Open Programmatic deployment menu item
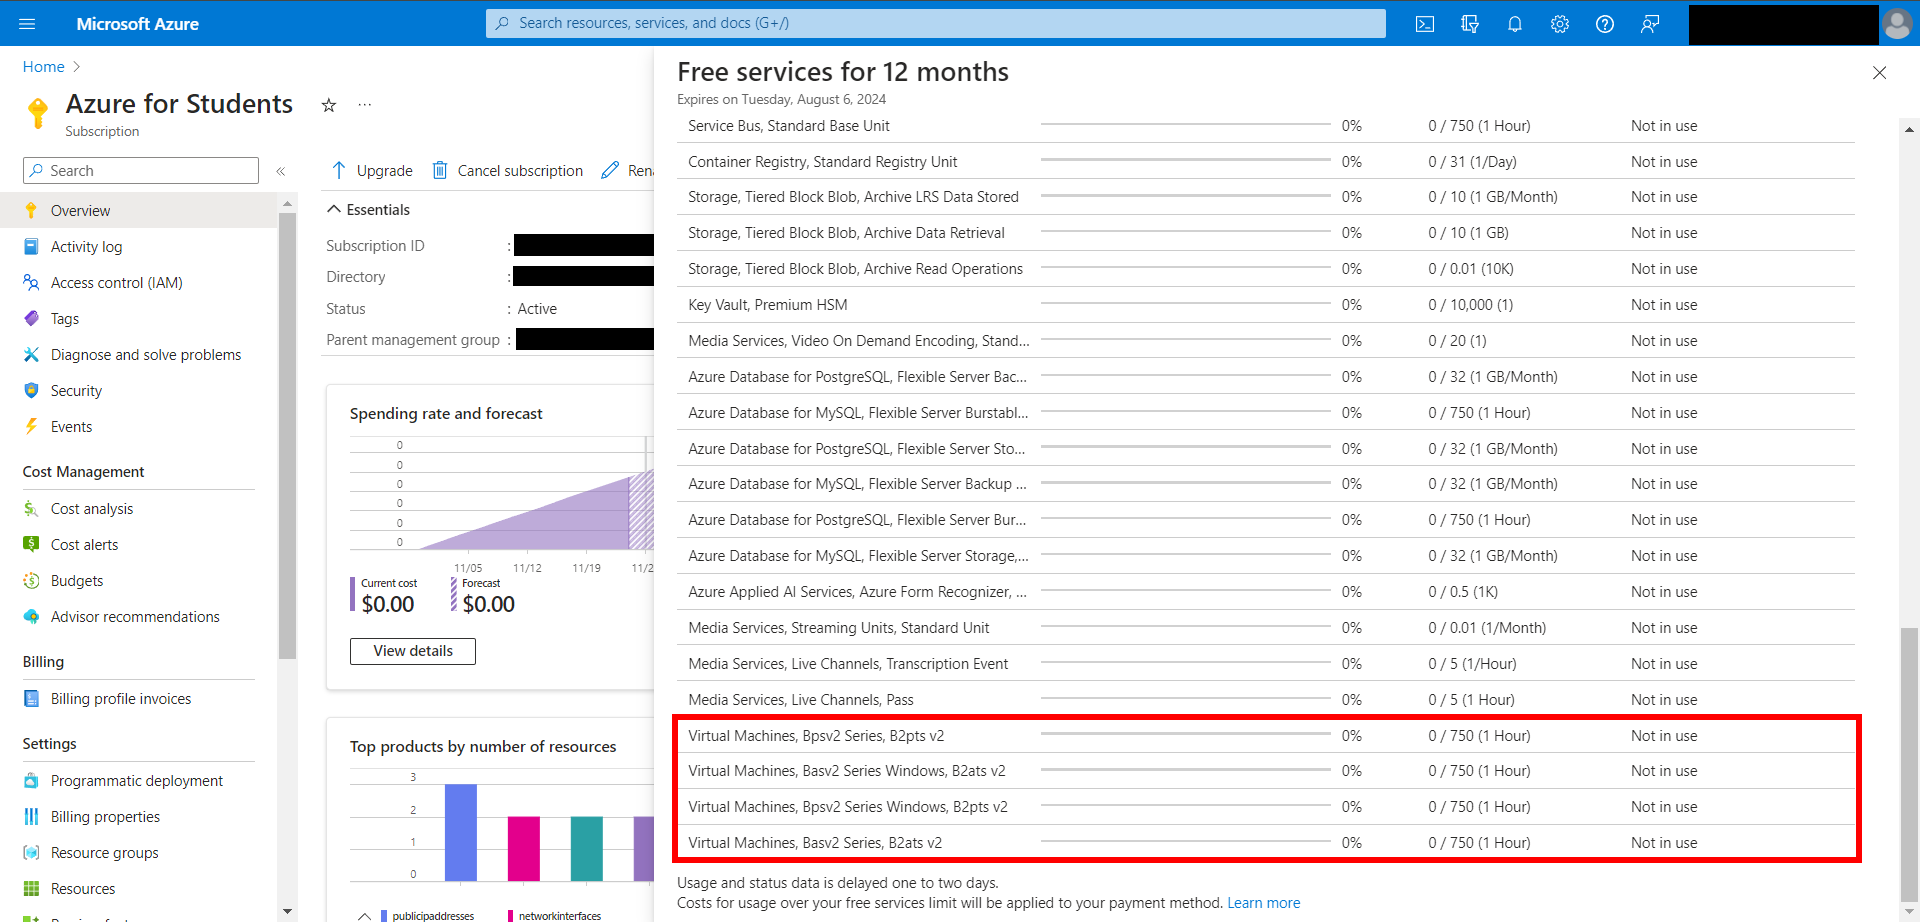 pos(138,781)
